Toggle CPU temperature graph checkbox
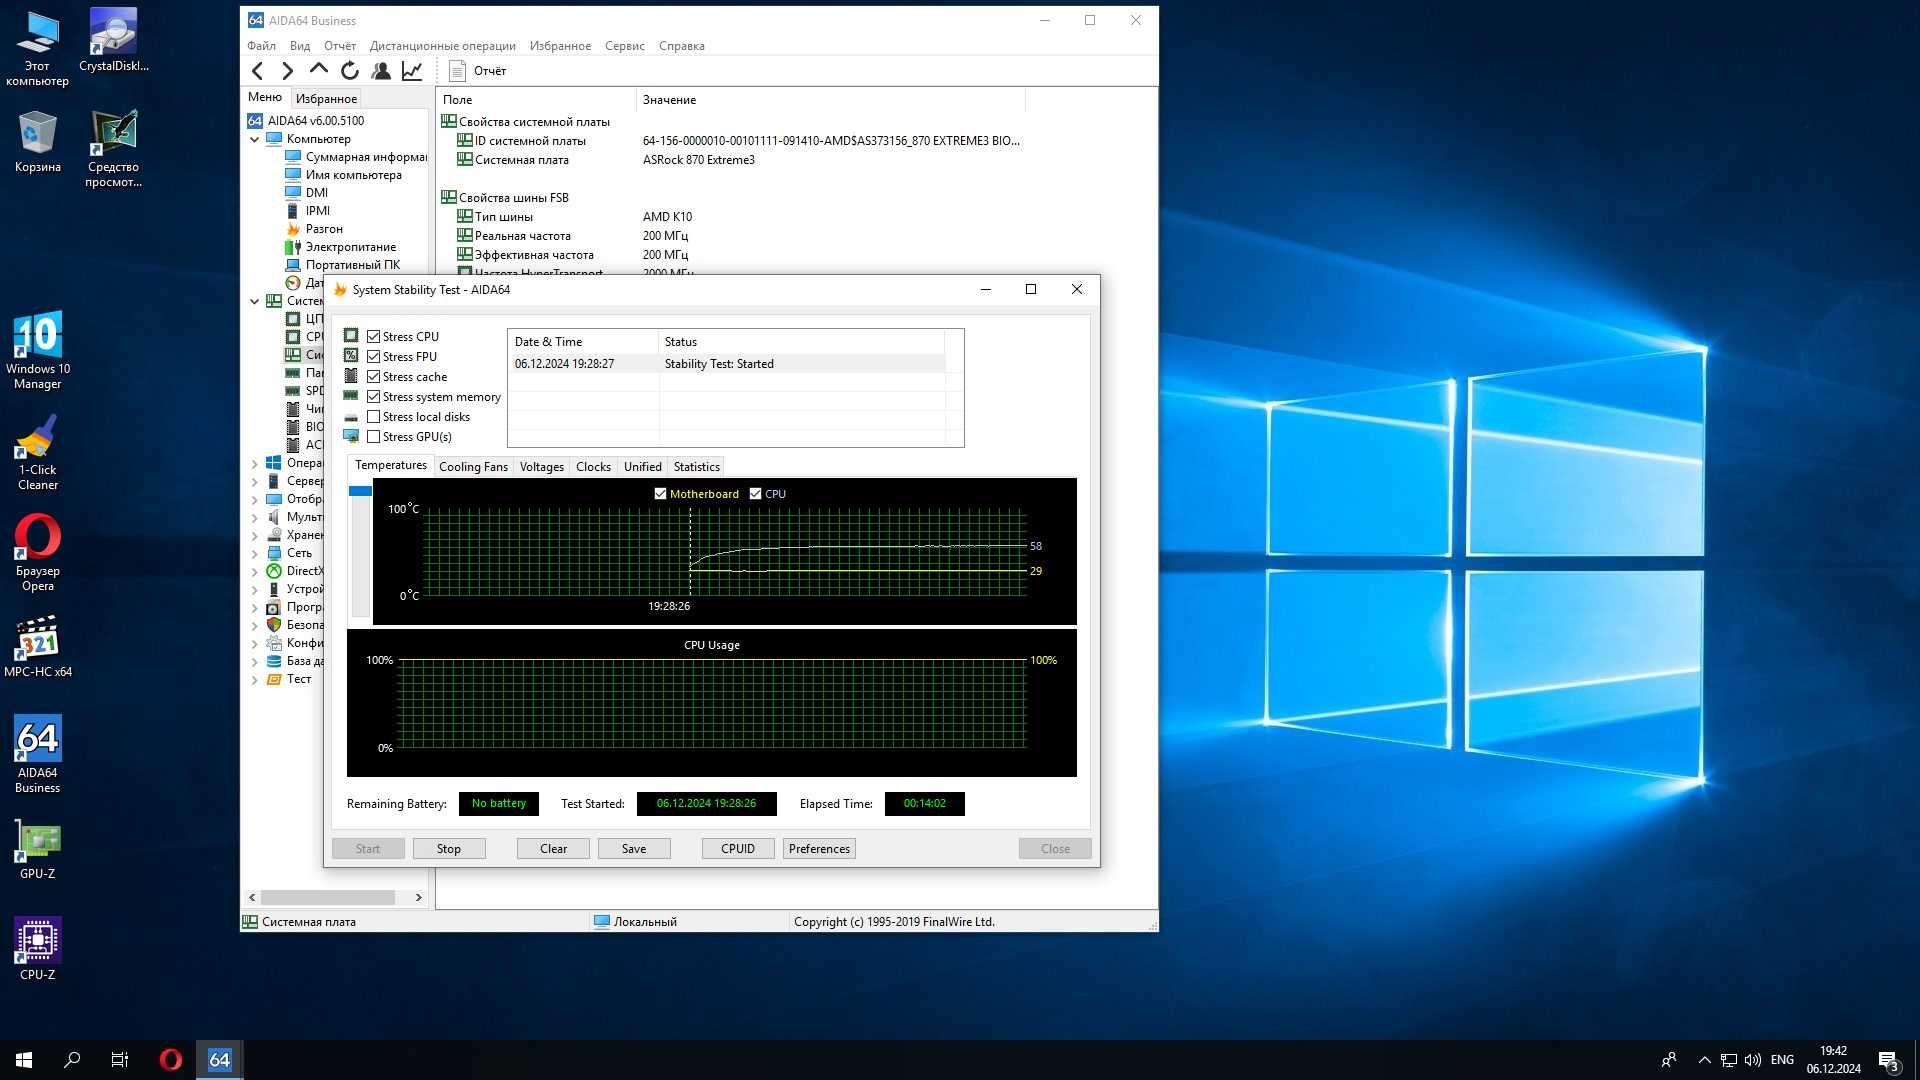 click(755, 494)
